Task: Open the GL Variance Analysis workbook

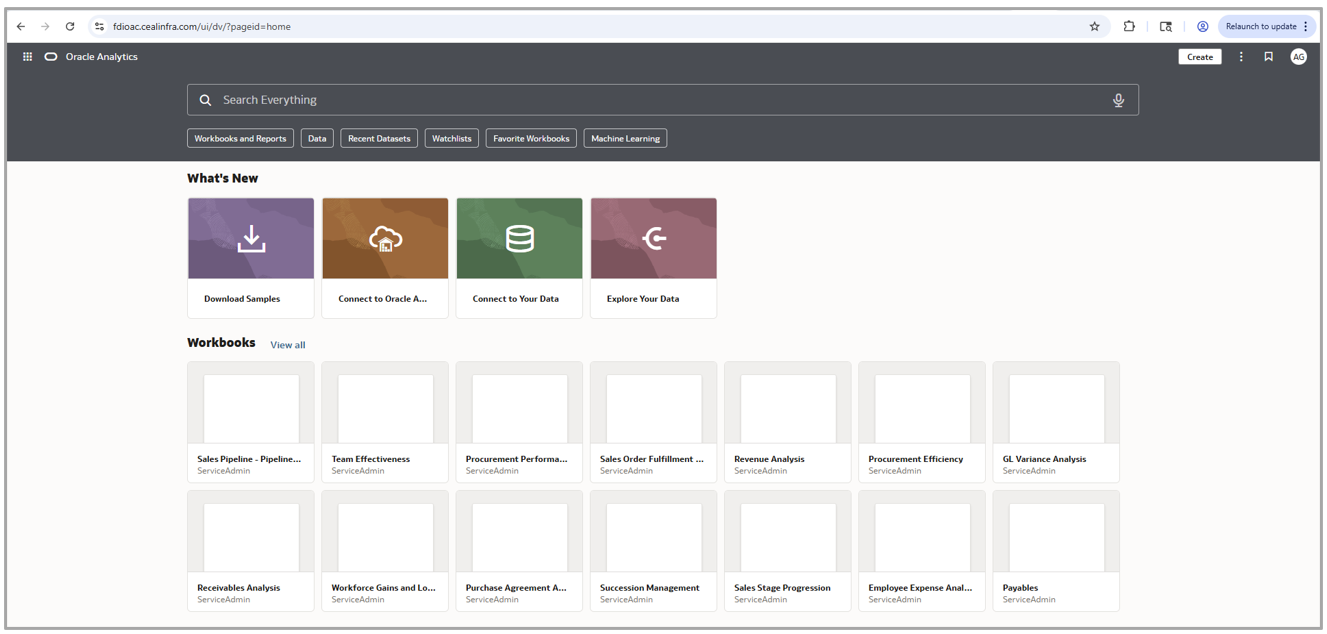Action: pos(1055,421)
